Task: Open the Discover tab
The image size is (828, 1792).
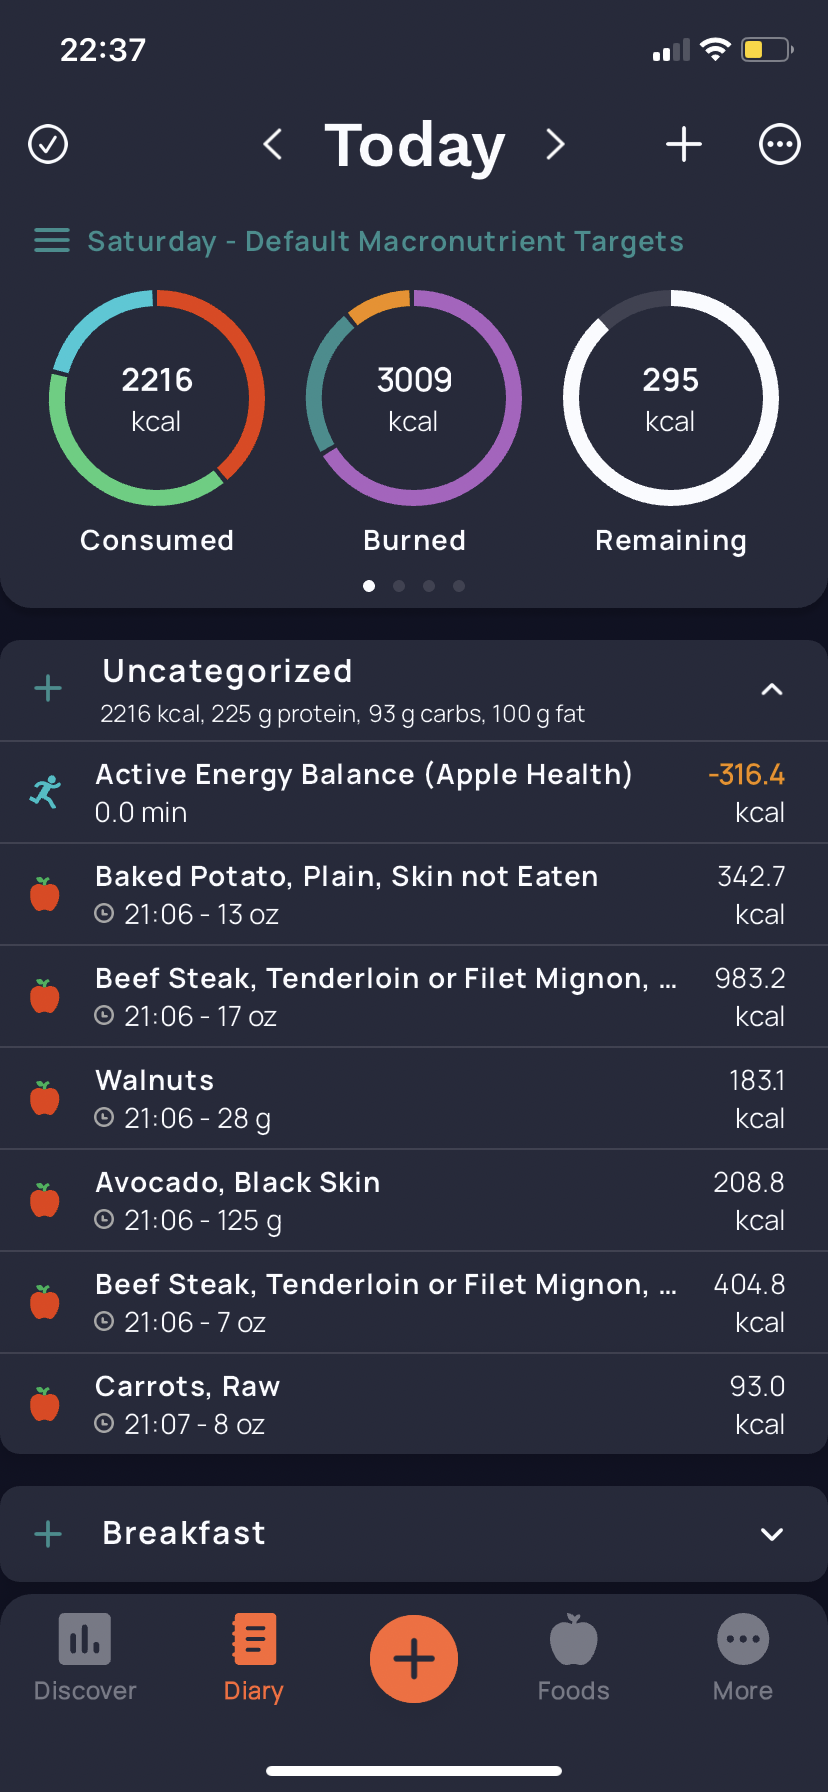Action: click(85, 1658)
